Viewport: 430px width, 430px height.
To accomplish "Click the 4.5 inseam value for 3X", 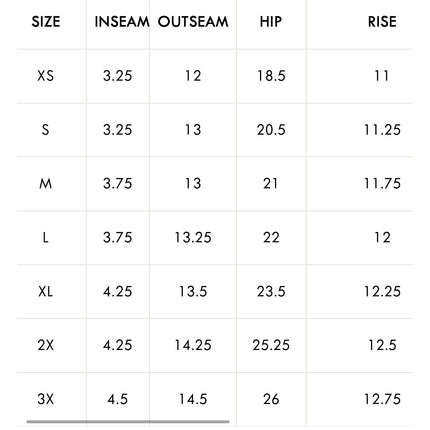I will (118, 399).
